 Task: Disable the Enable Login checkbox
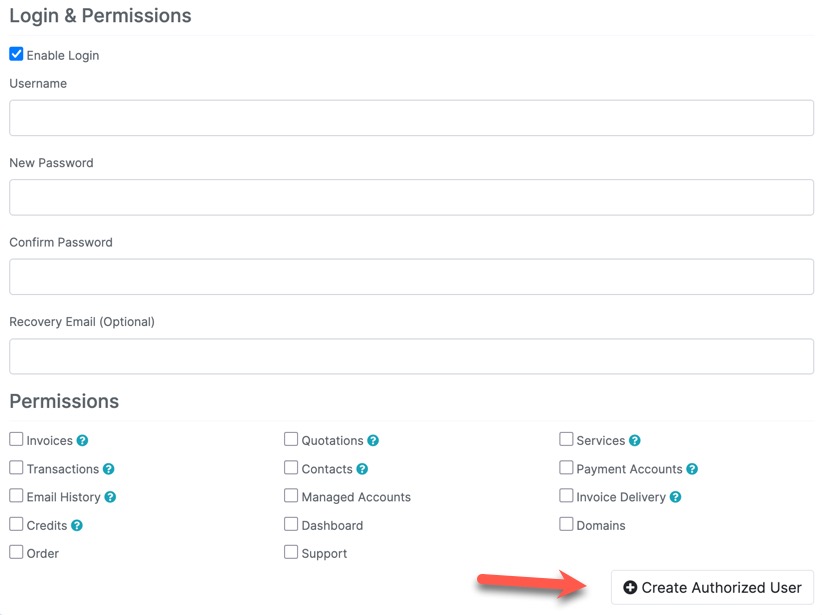15,53
